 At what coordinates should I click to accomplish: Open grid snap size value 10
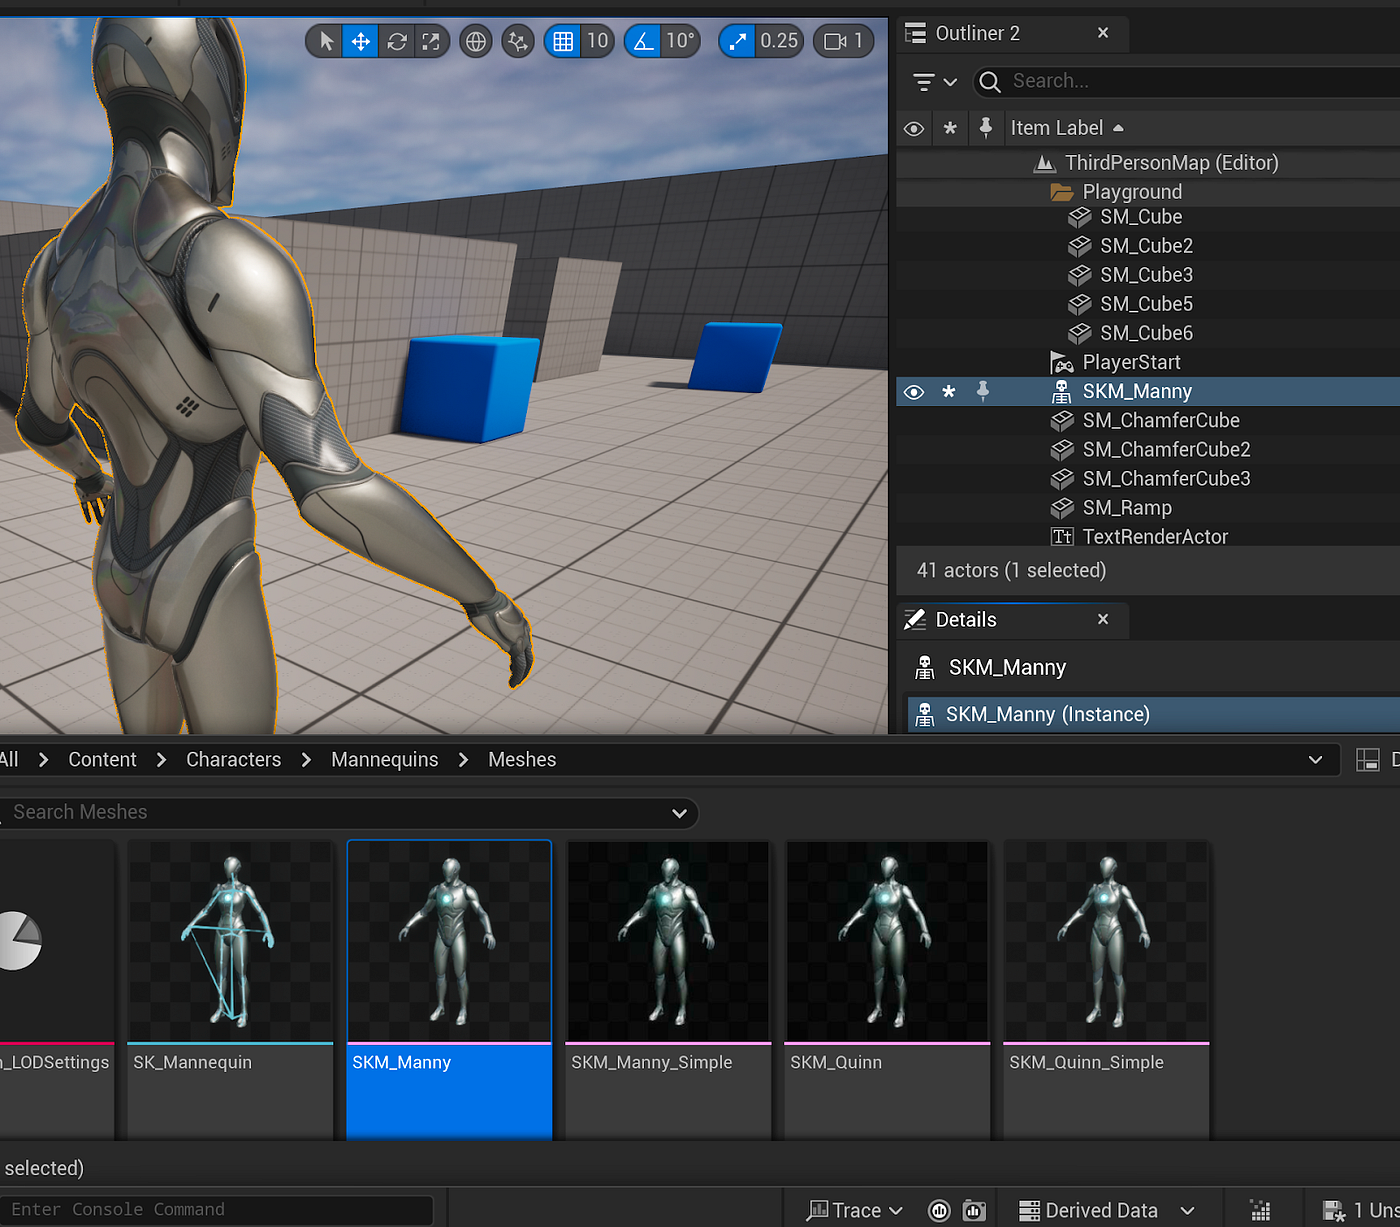click(x=598, y=41)
